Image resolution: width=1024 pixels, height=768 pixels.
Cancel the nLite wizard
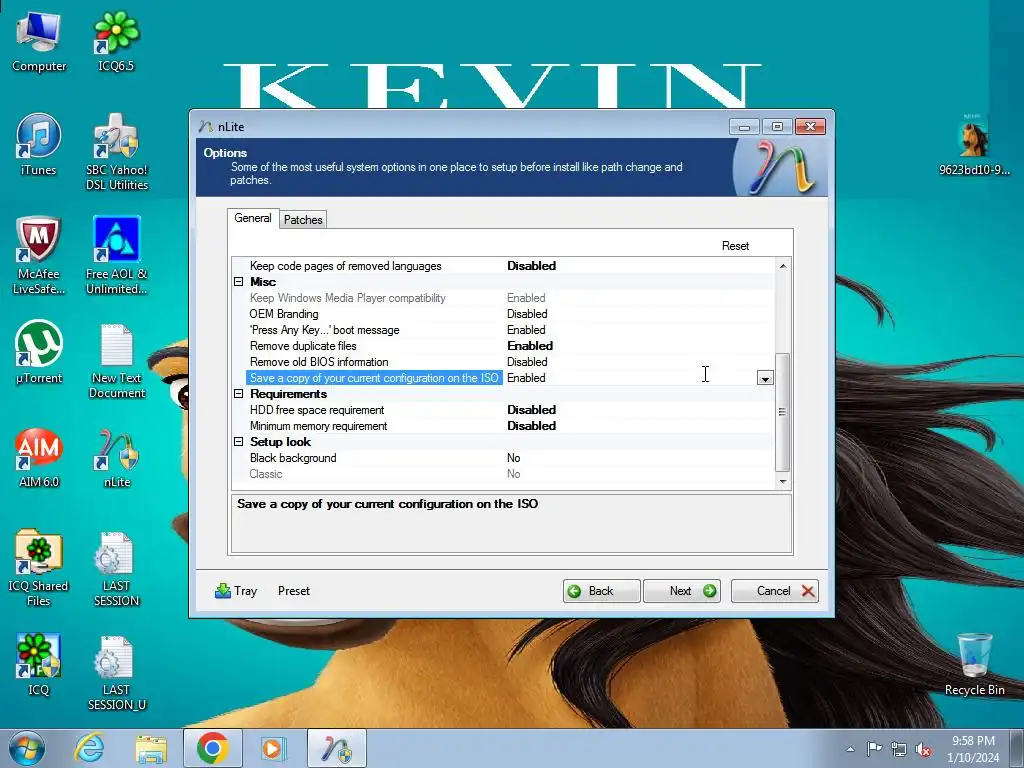coord(775,591)
